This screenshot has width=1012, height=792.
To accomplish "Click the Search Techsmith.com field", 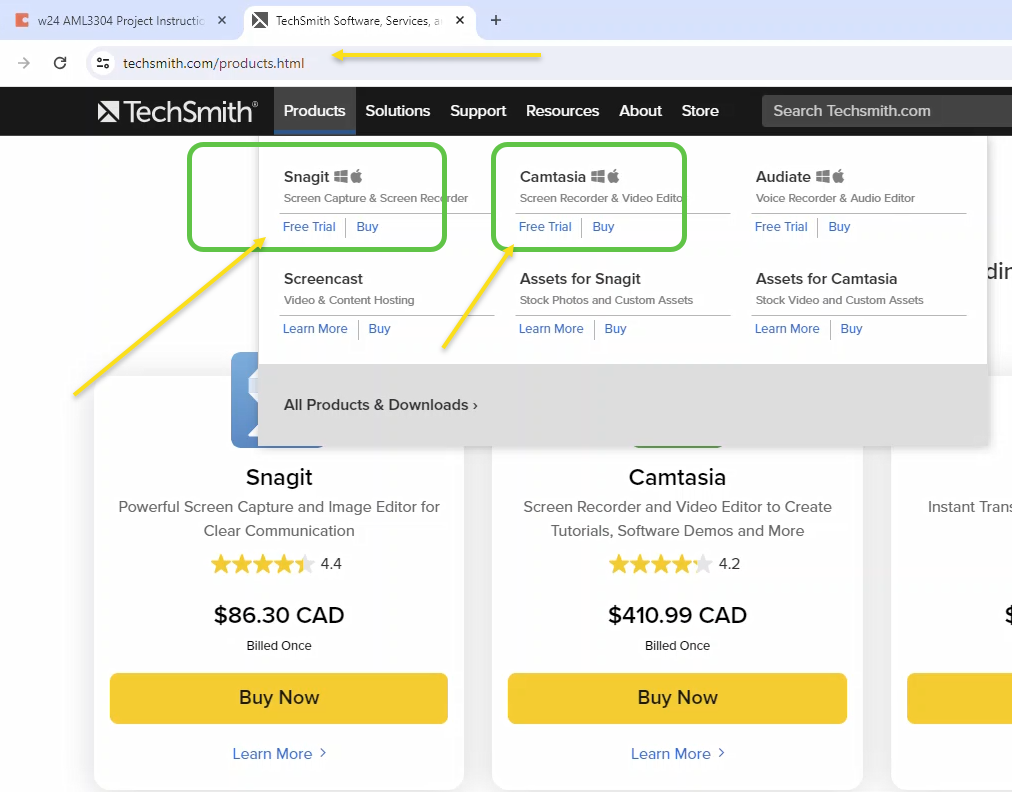I will click(x=880, y=111).
